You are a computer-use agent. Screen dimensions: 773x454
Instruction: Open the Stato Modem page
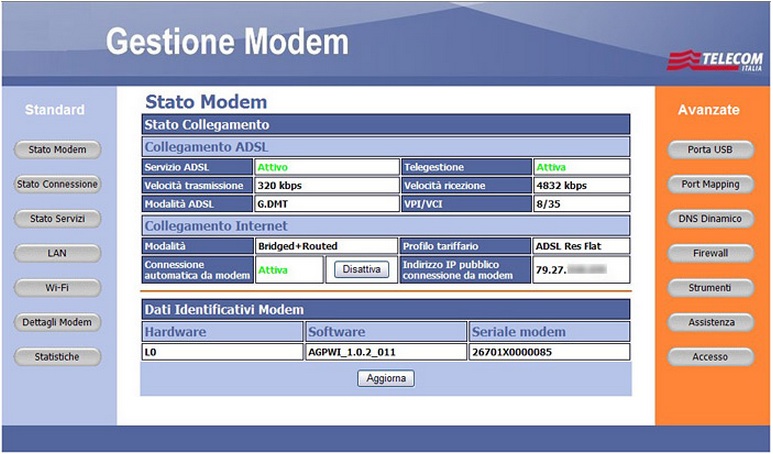tap(57, 150)
